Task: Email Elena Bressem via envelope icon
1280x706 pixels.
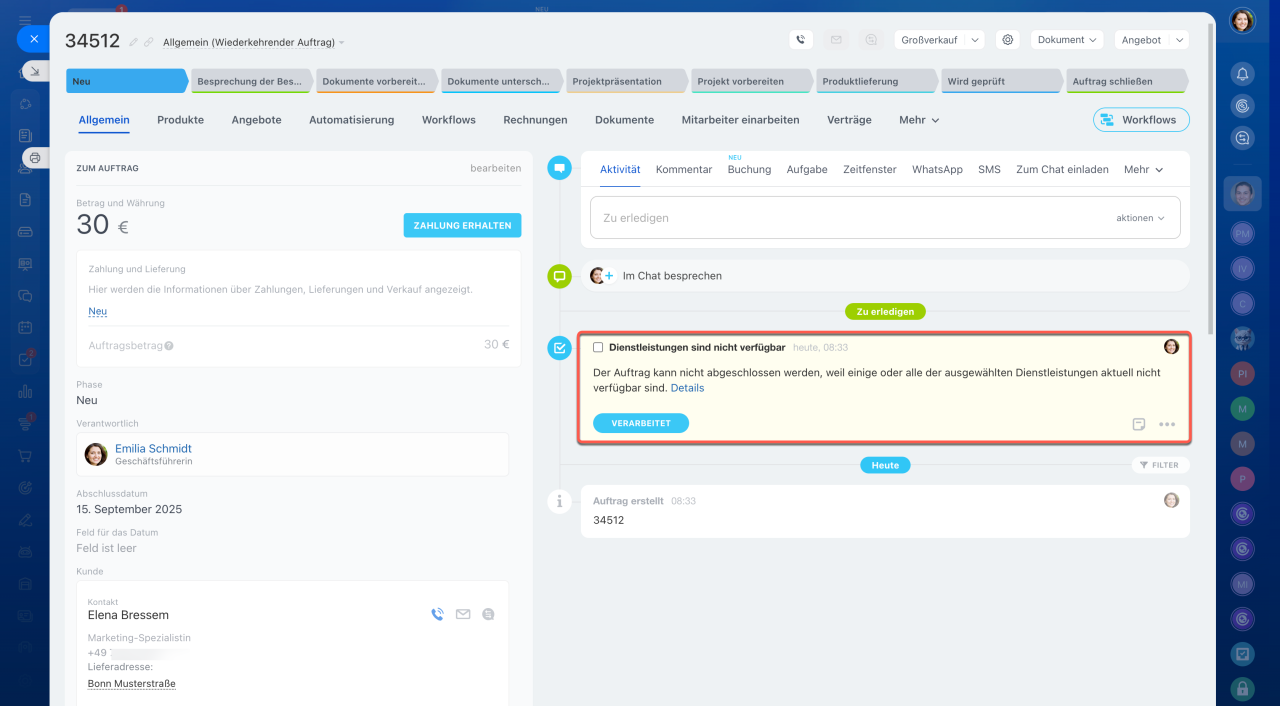Action: [x=463, y=615]
